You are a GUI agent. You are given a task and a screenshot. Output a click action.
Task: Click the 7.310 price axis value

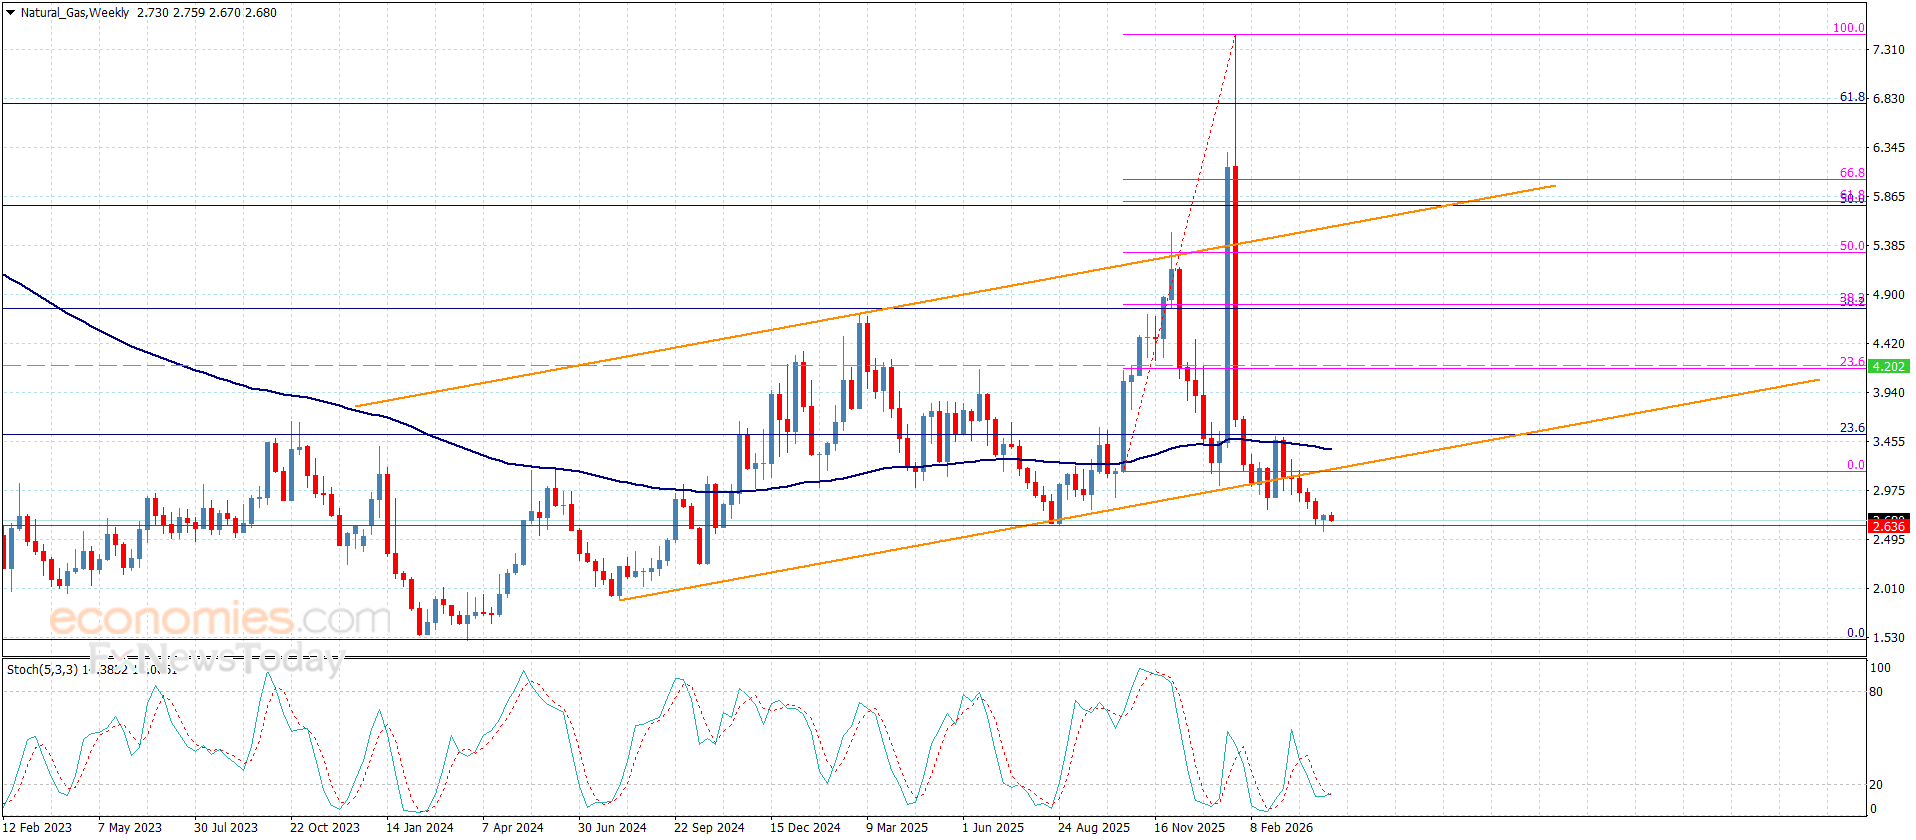(x=1888, y=49)
